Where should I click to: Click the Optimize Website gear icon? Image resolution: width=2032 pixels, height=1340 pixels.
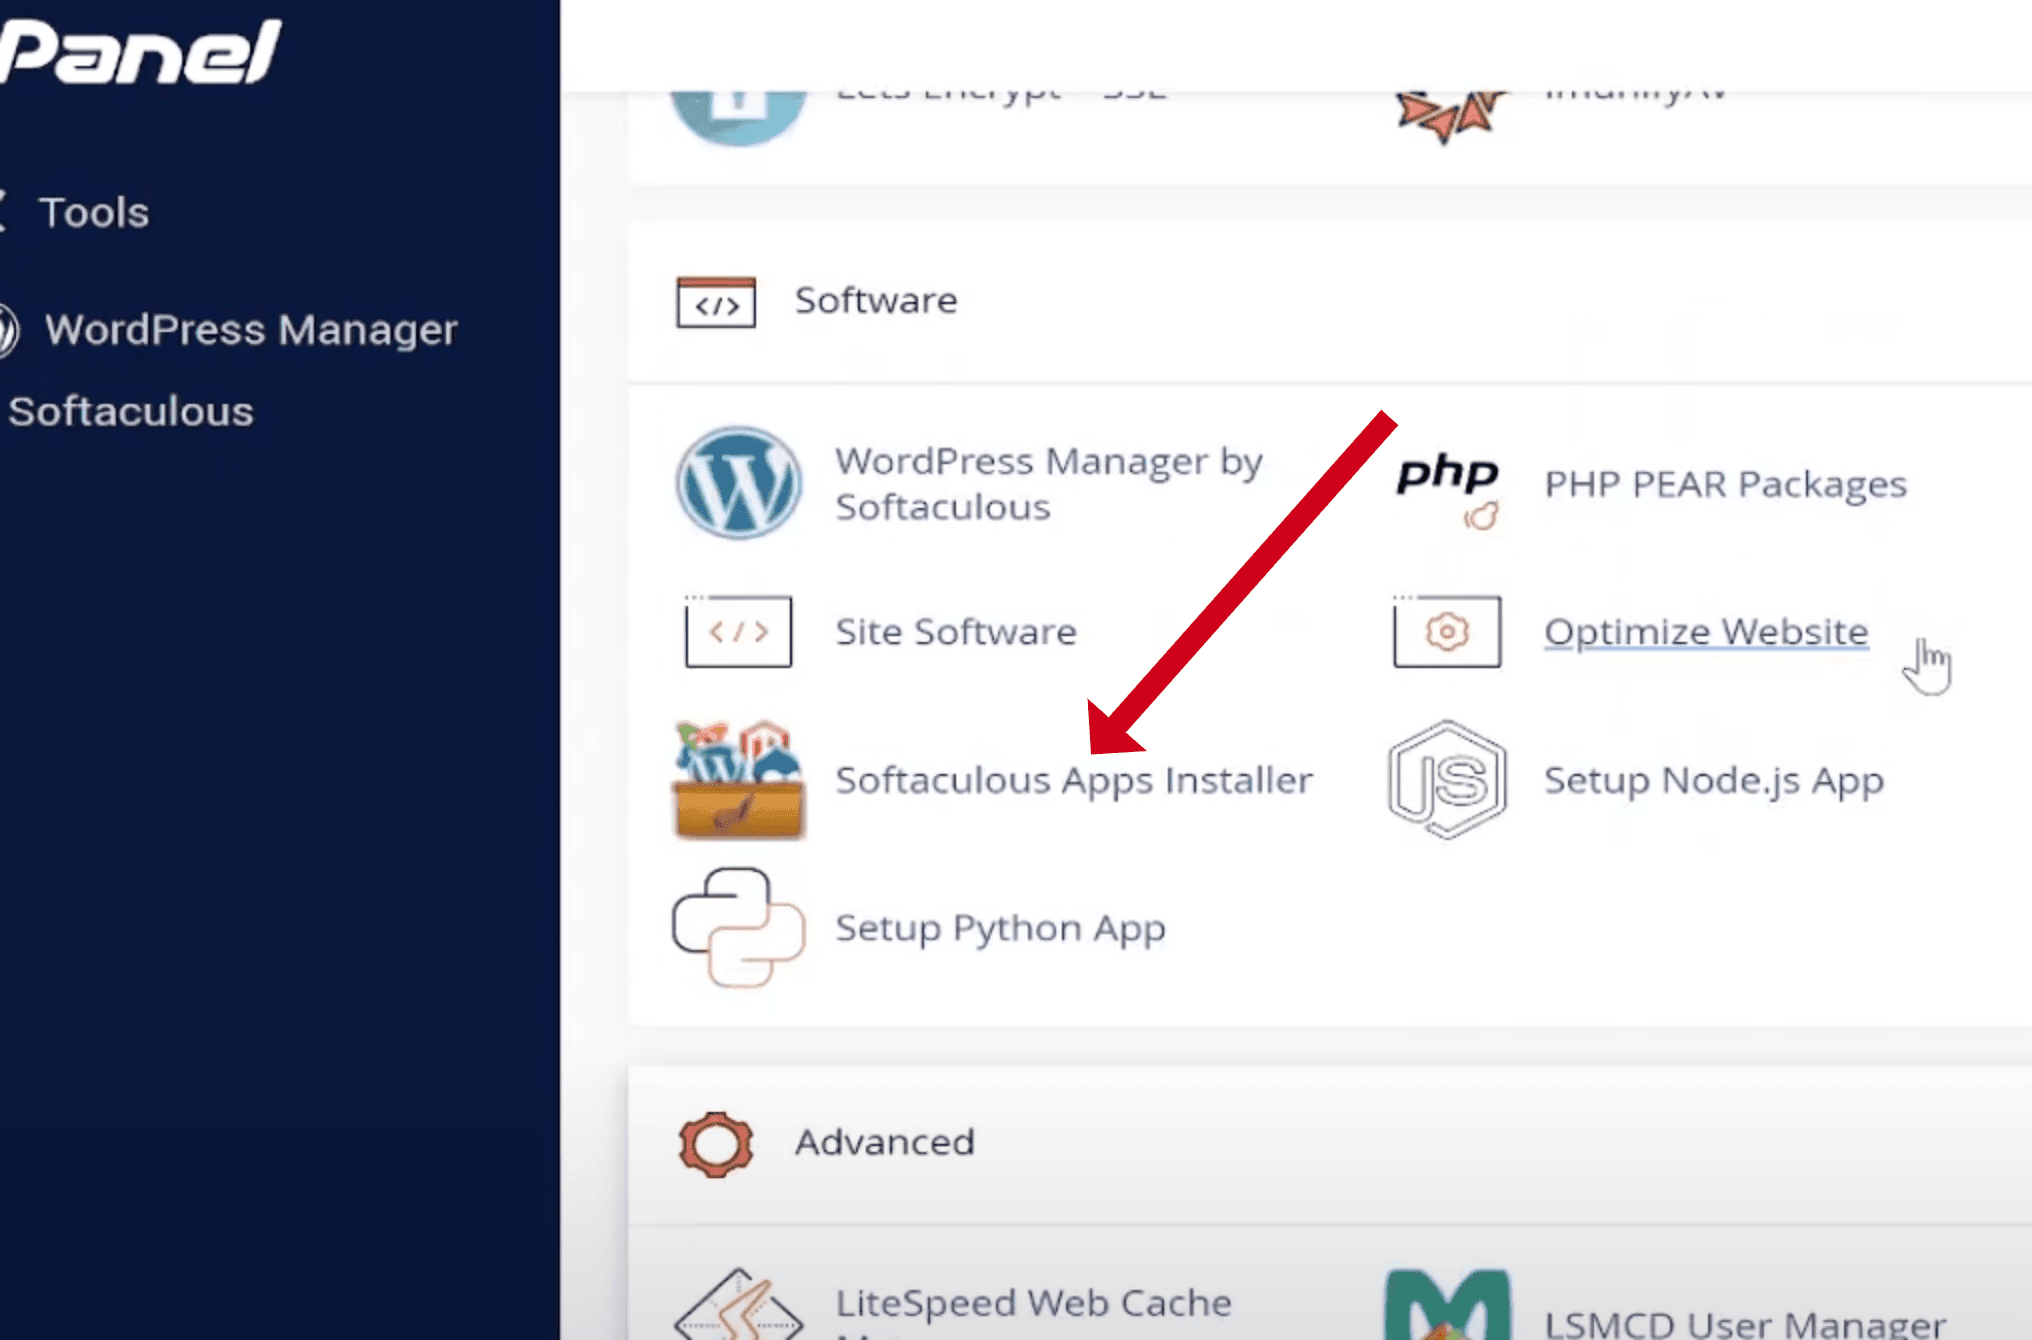pyautogui.click(x=1447, y=631)
